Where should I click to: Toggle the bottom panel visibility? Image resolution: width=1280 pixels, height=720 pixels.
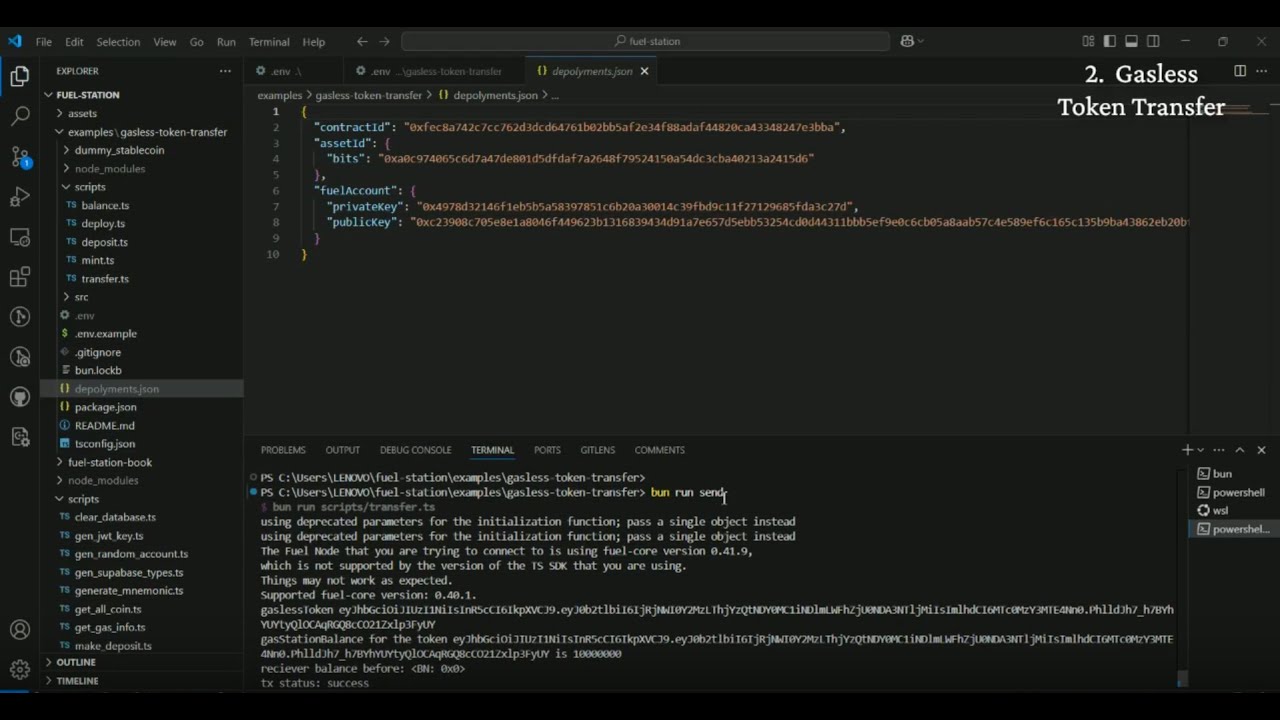pos(1132,41)
